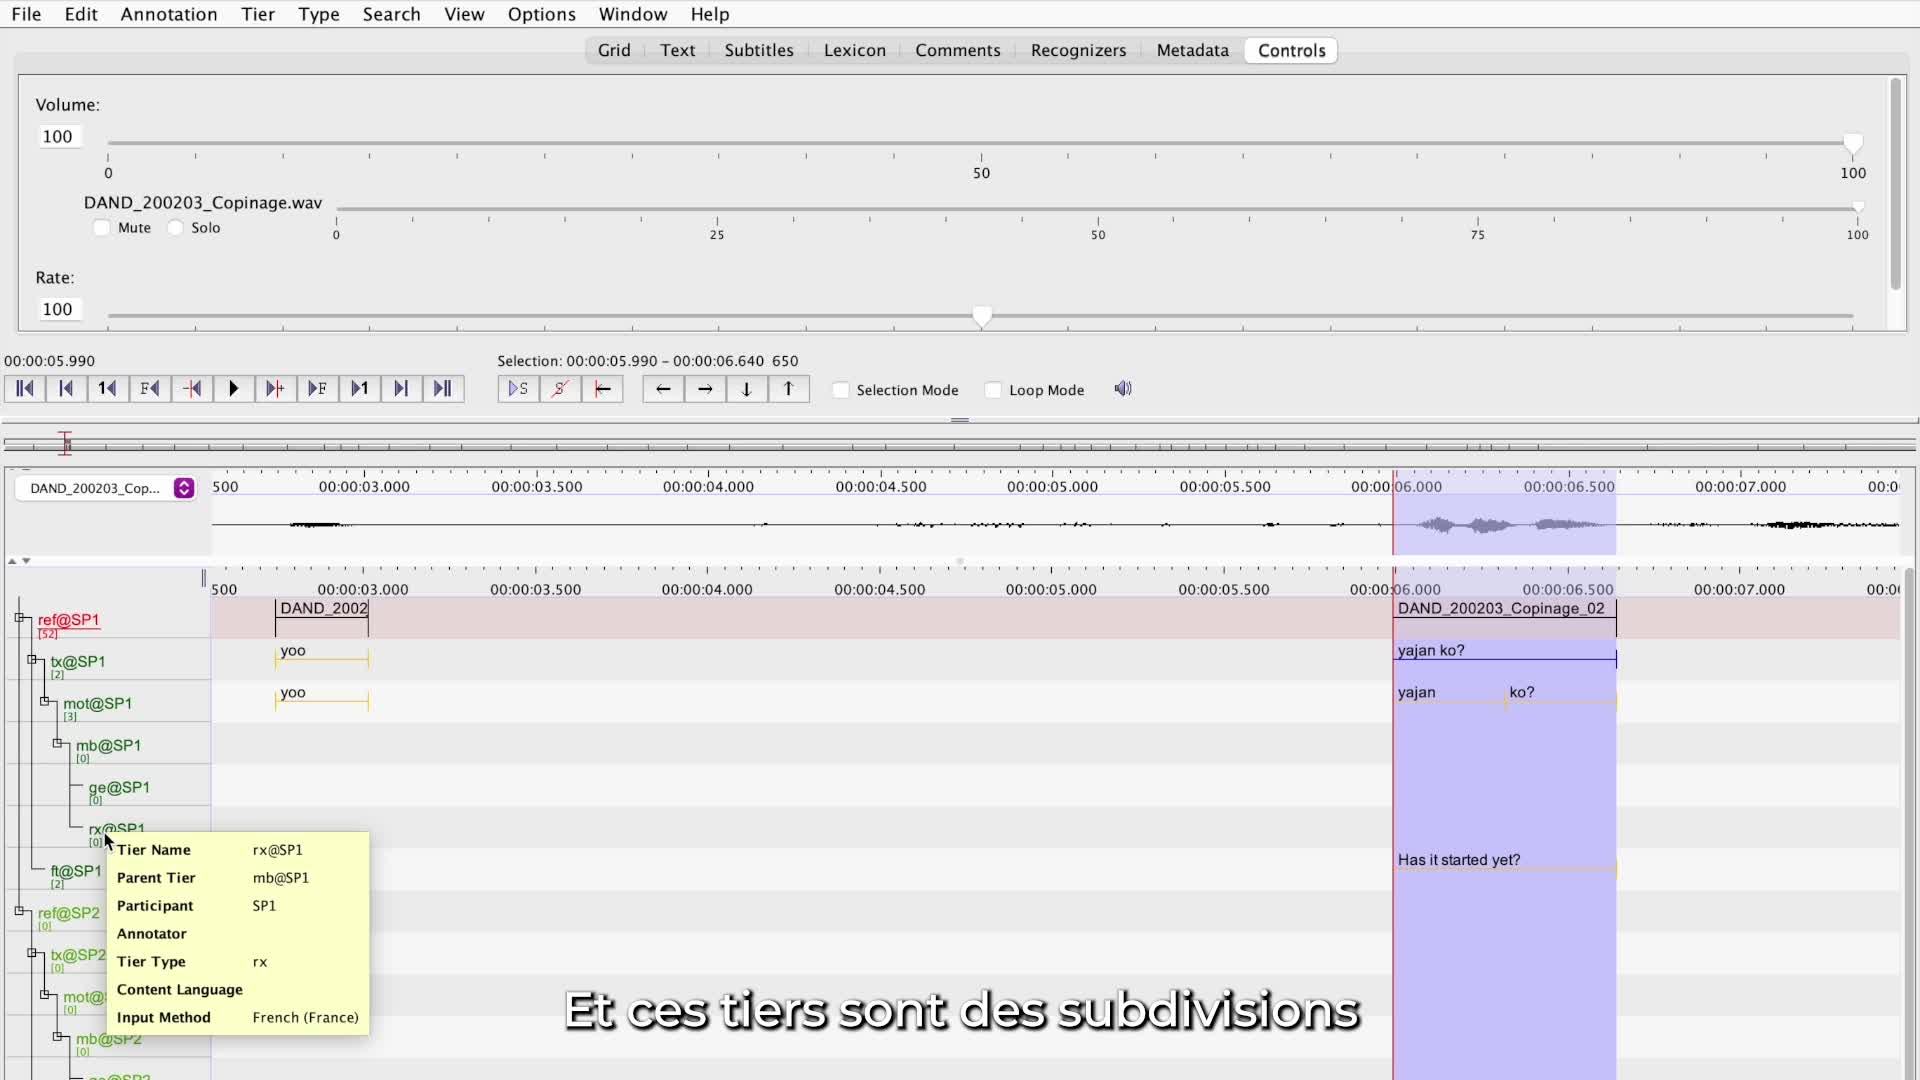Viewport: 1920px width, 1080px height.
Task: Switch to the Subtitles tab
Action: coord(758,50)
